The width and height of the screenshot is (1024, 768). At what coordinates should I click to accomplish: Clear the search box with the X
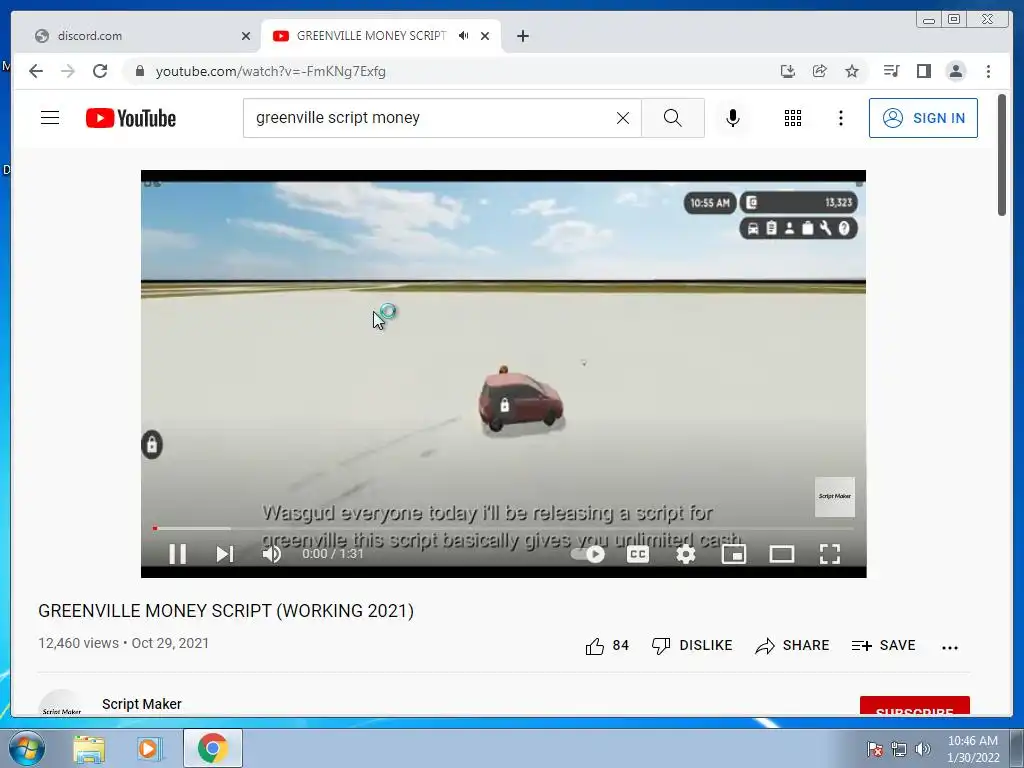coord(623,118)
